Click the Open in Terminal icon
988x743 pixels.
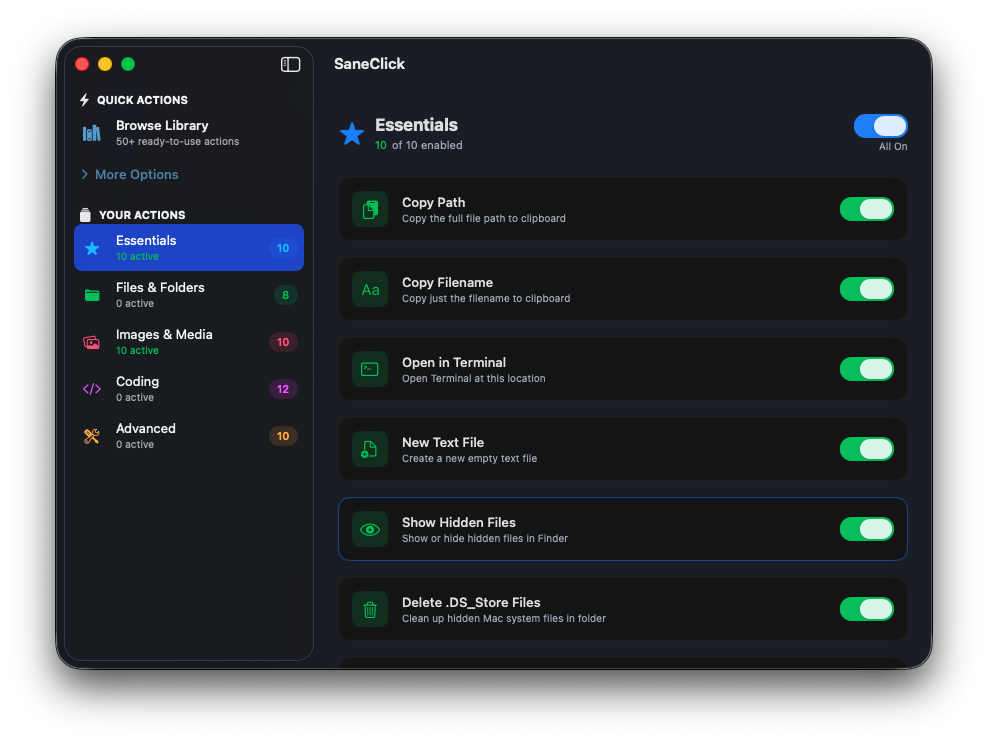[370, 369]
